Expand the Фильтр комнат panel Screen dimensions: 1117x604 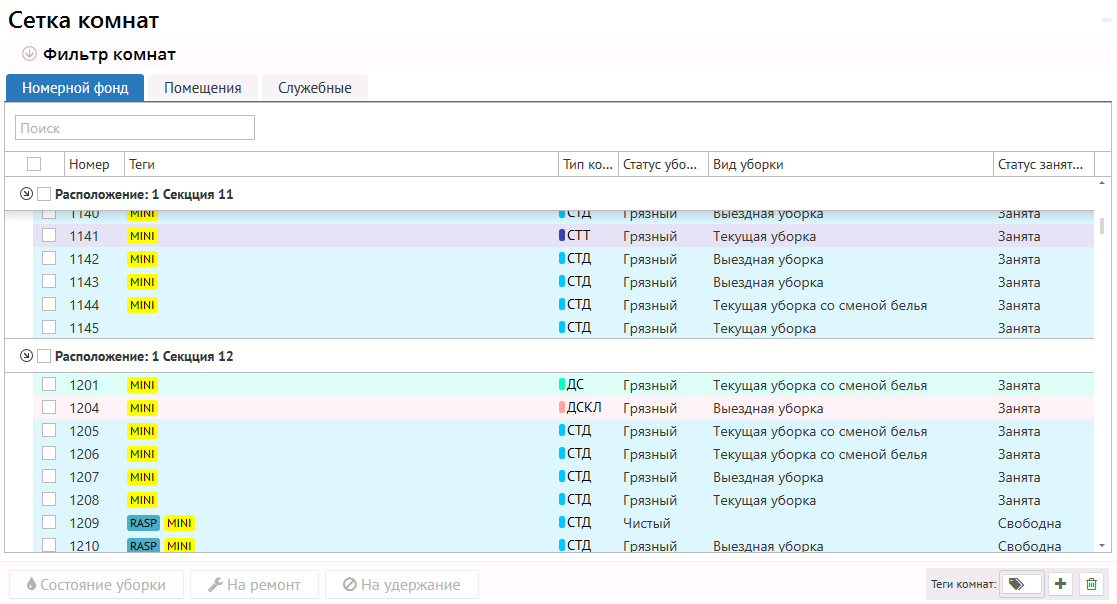(x=29, y=54)
